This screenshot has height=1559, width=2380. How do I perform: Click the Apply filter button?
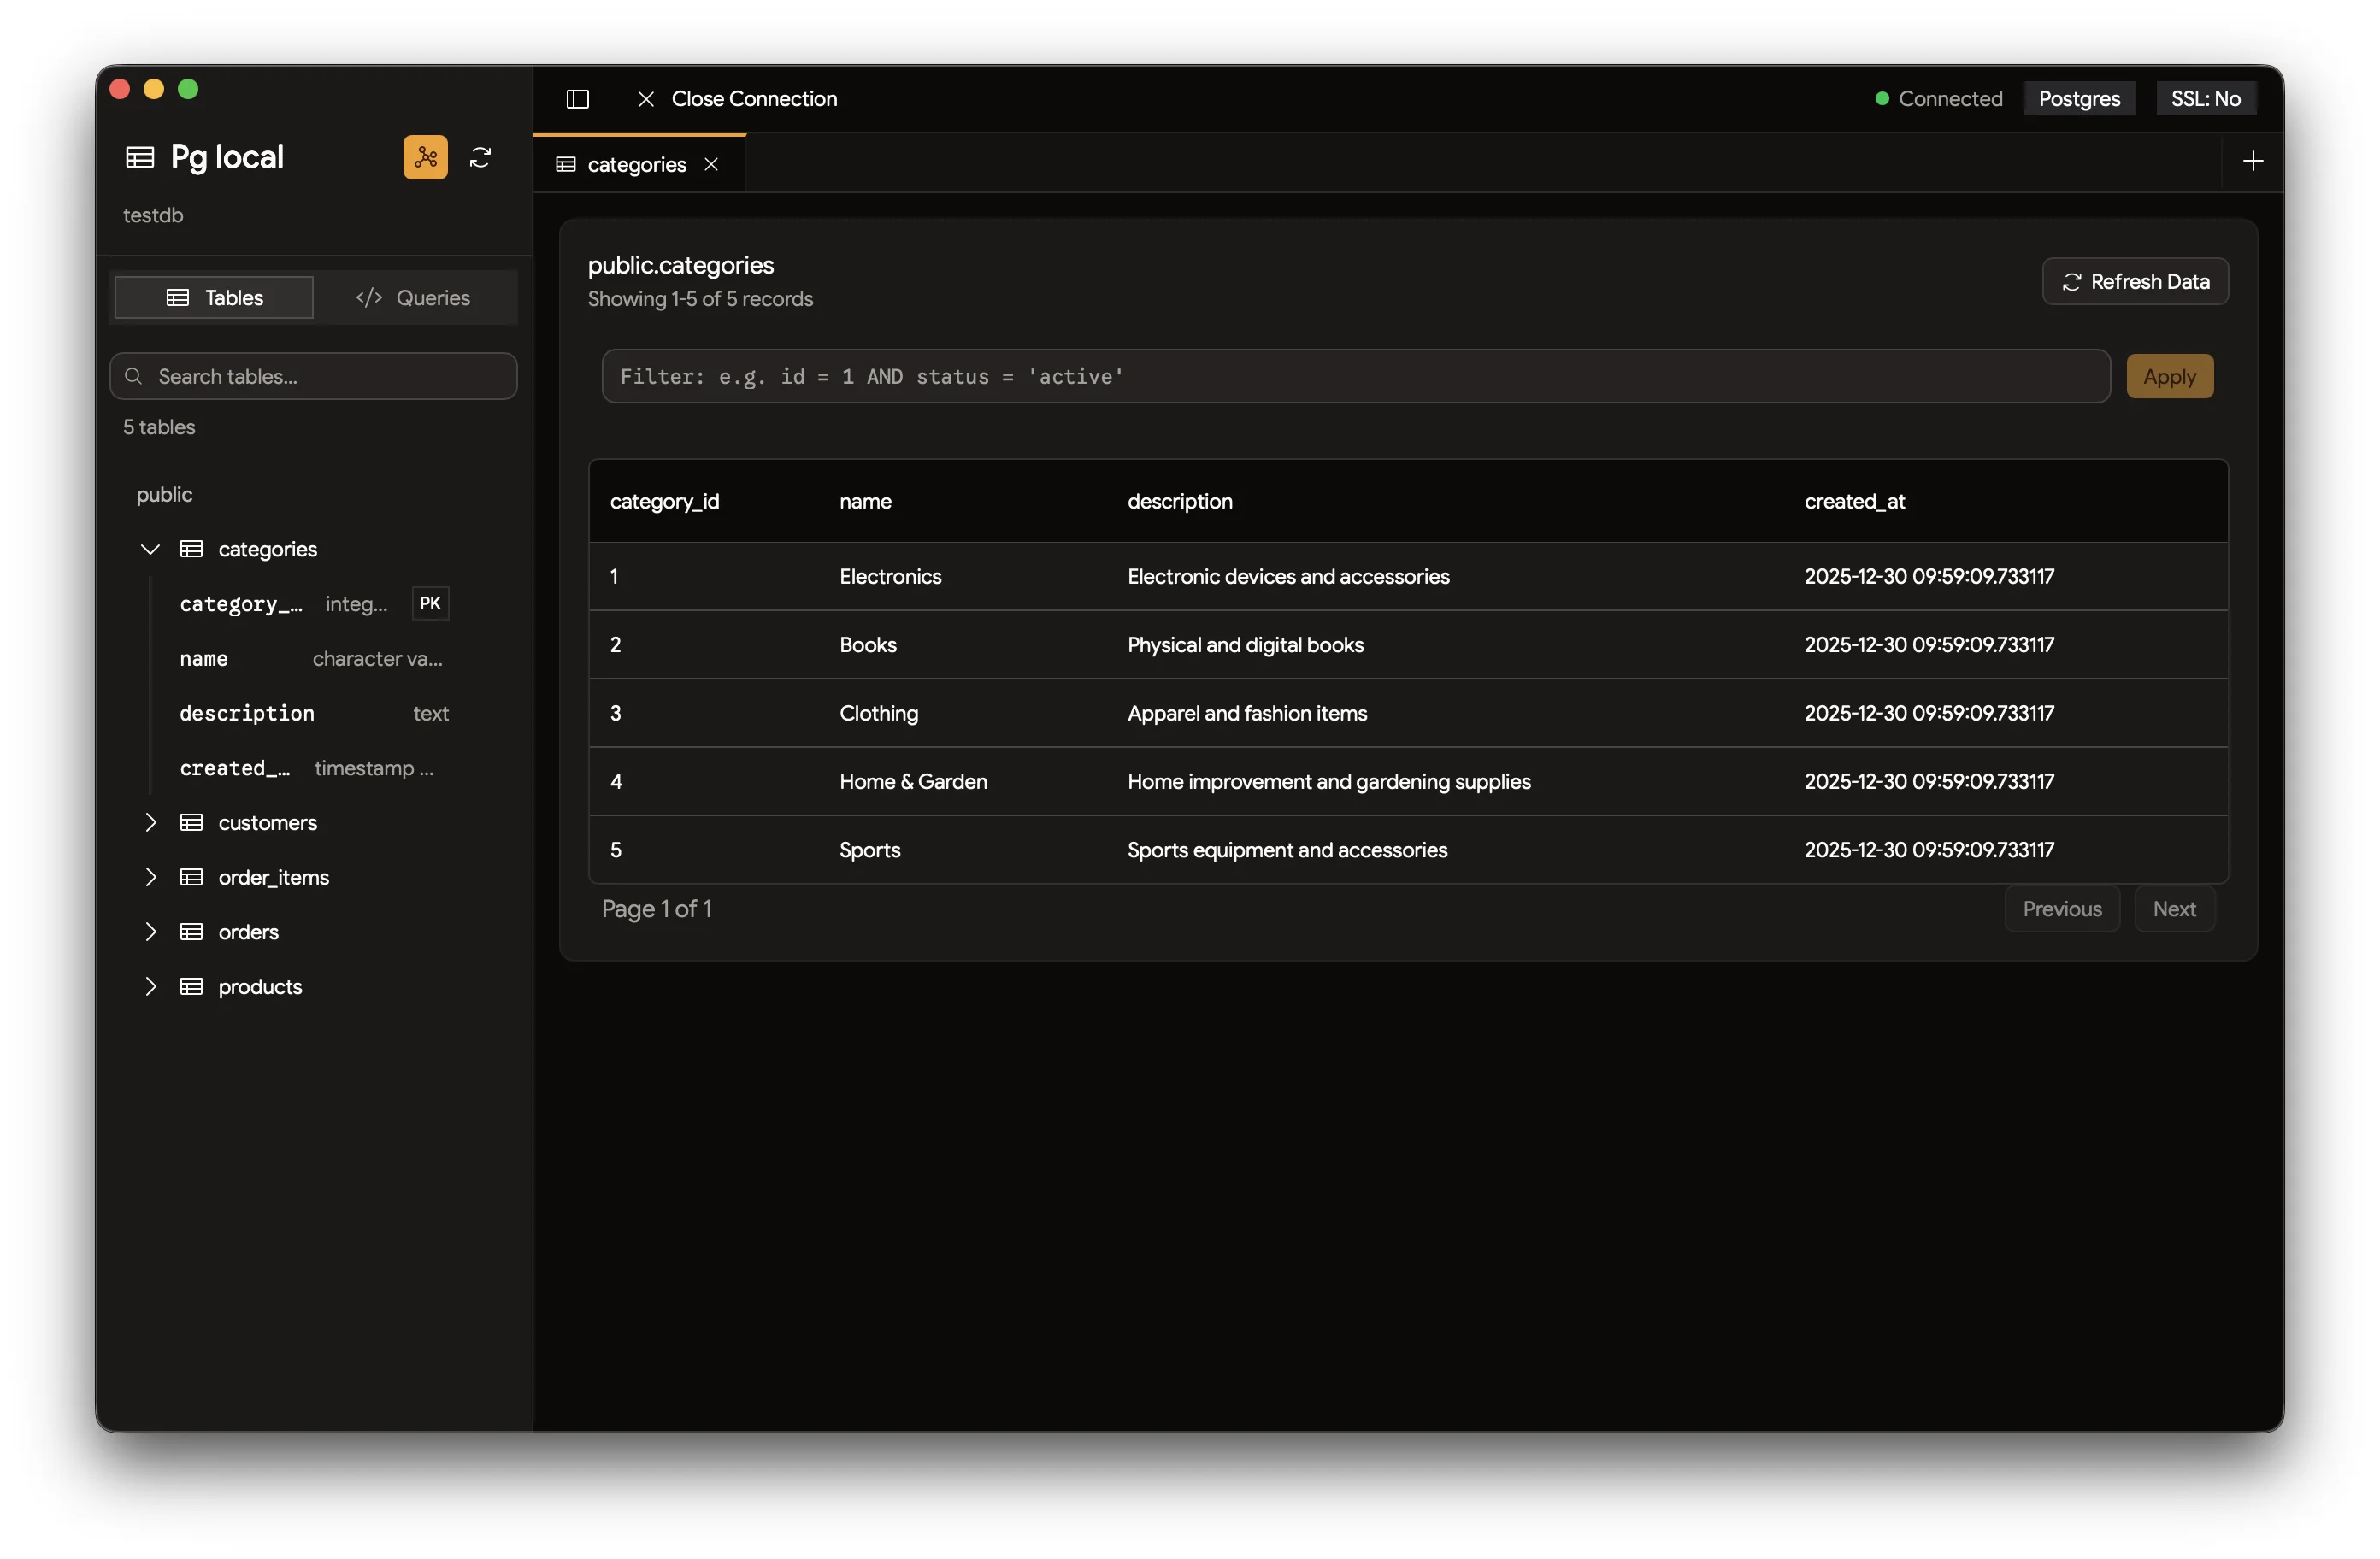pos(2168,376)
